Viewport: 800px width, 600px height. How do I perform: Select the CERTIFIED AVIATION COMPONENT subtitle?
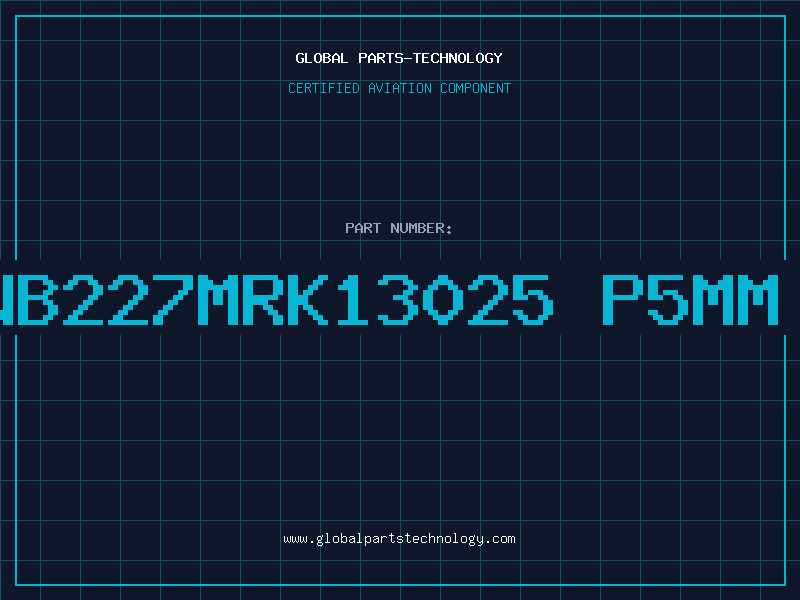click(399, 88)
